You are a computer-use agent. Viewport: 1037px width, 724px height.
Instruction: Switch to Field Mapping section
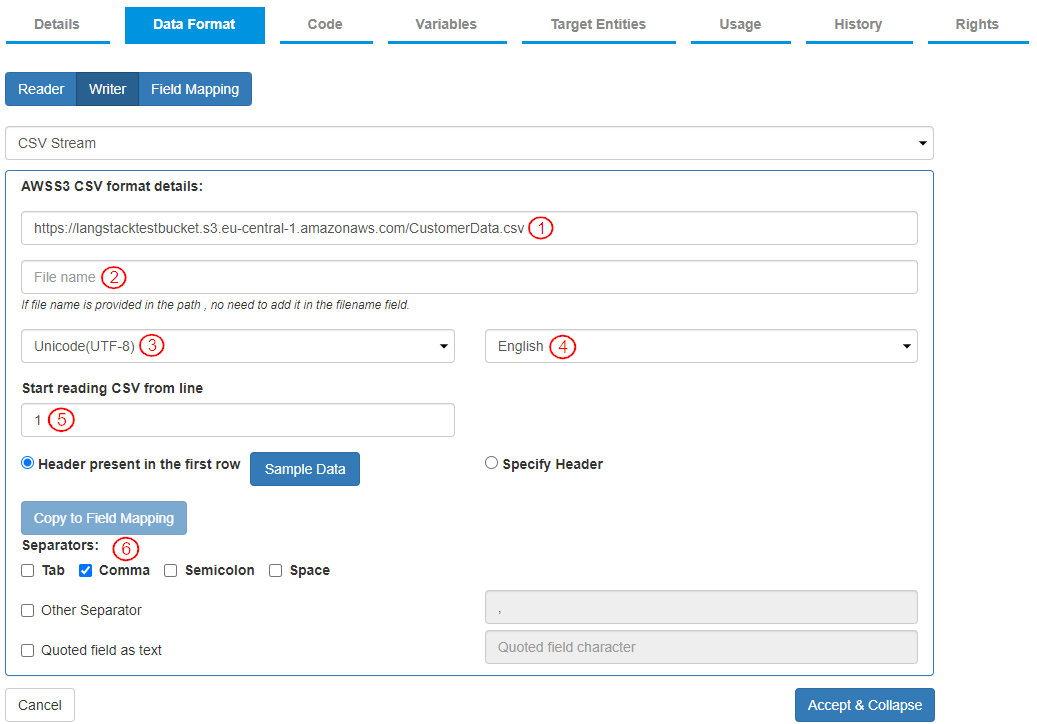click(x=195, y=89)
